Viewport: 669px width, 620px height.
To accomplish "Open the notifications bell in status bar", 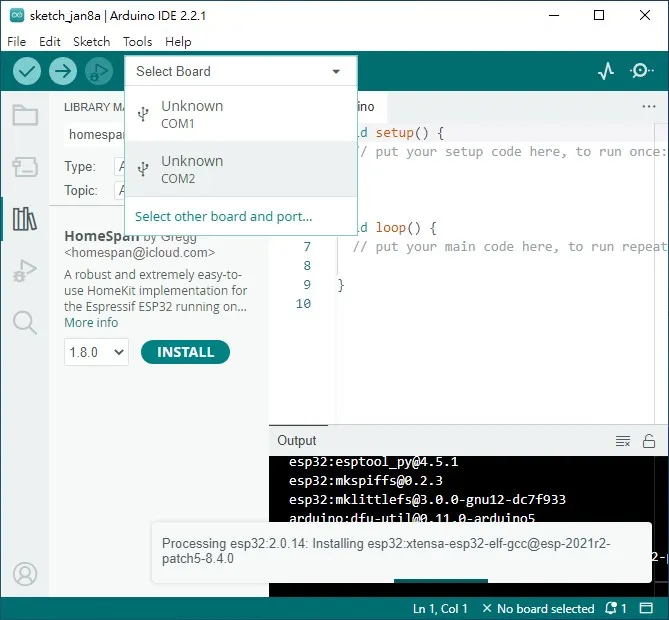I will [x=616, y=608].
